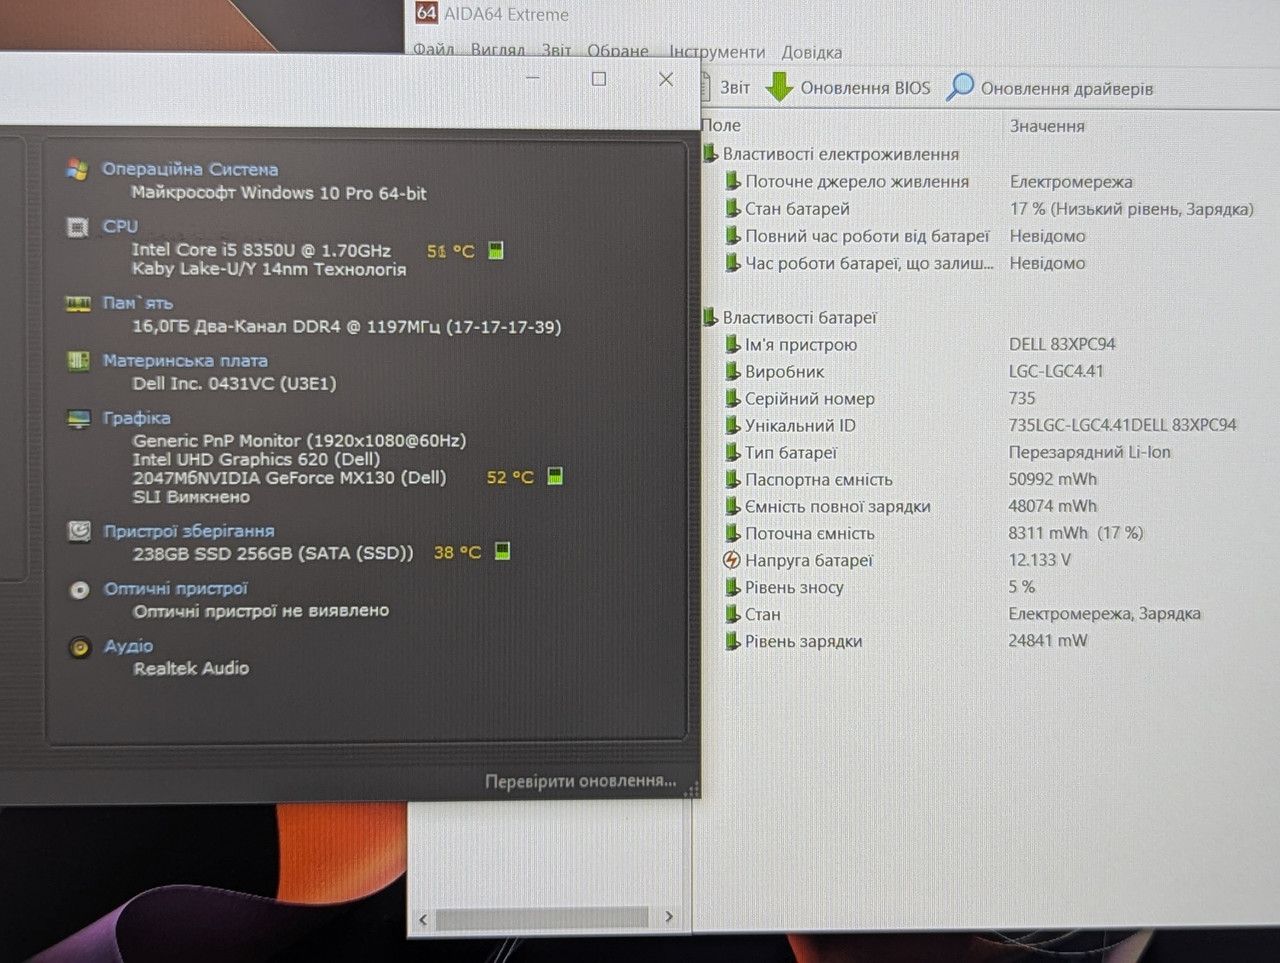Click the Пам'ять heading in Speccy
The height and width of the screenshot is (963, 1280).
(x=138, y=302)
